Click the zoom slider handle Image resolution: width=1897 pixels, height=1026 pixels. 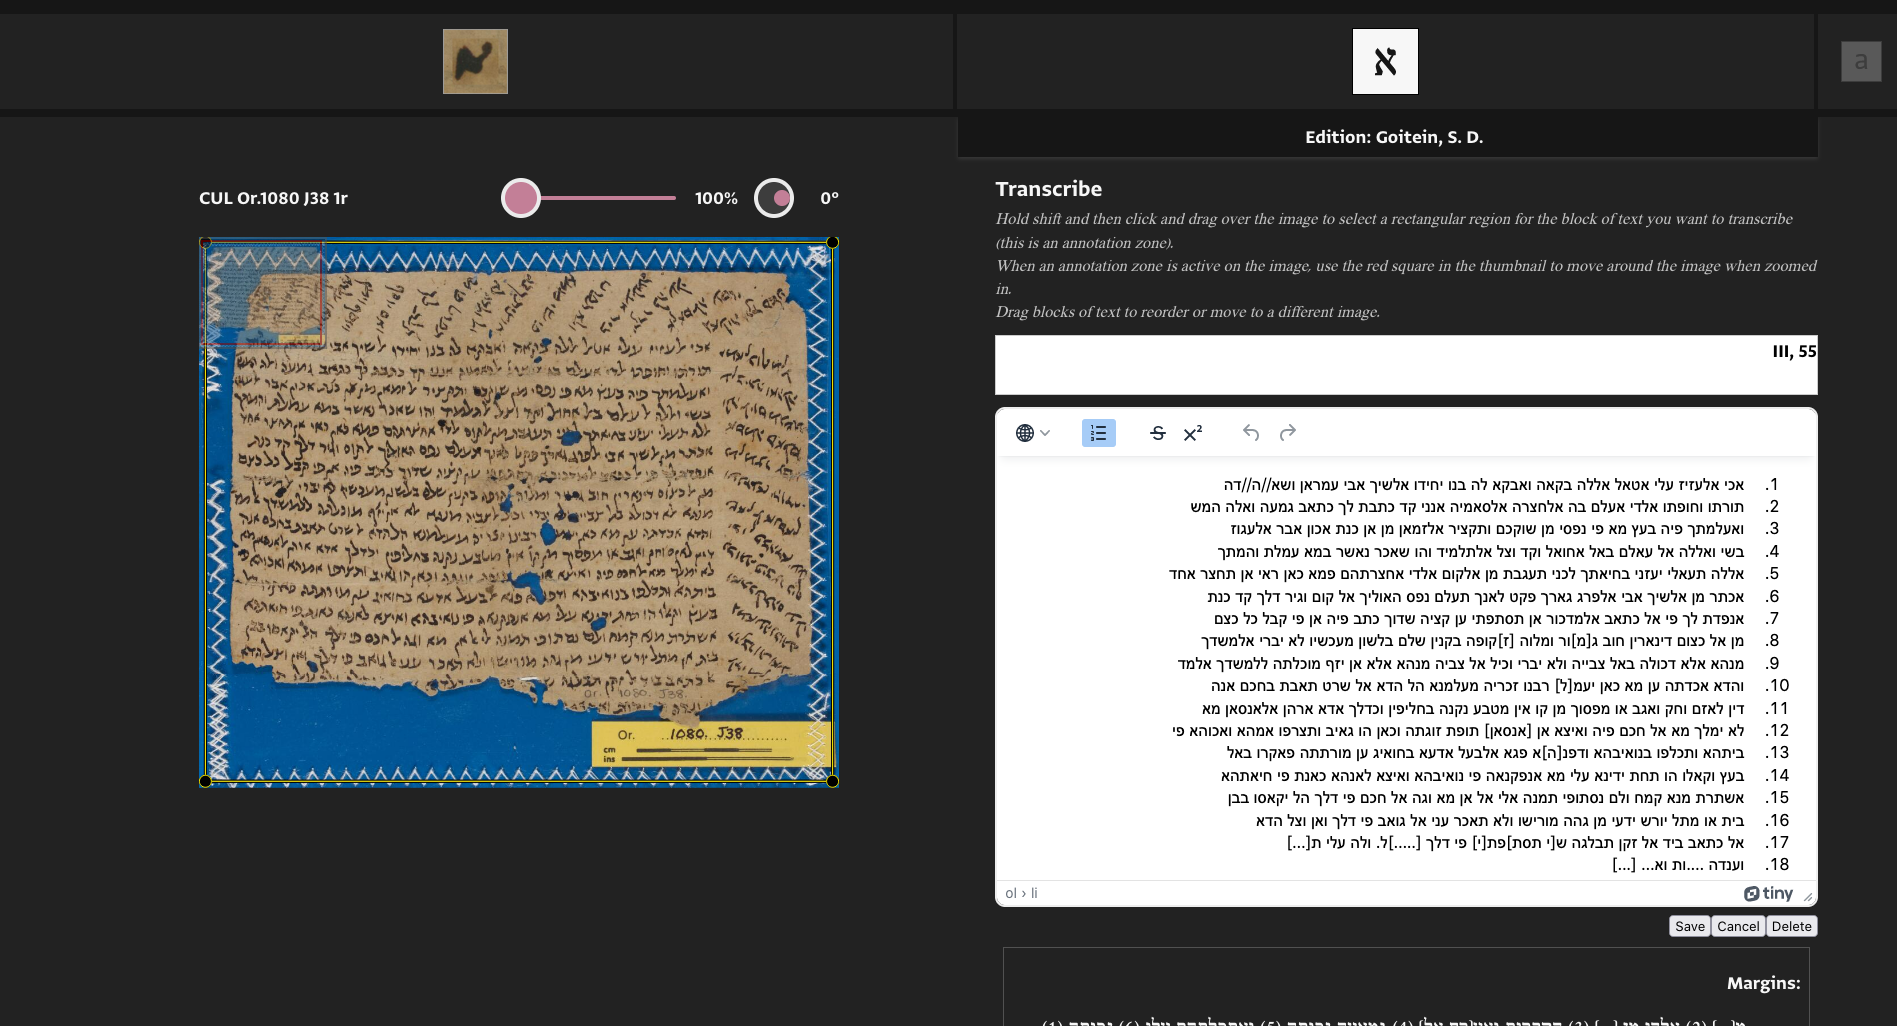pos(521,198)
